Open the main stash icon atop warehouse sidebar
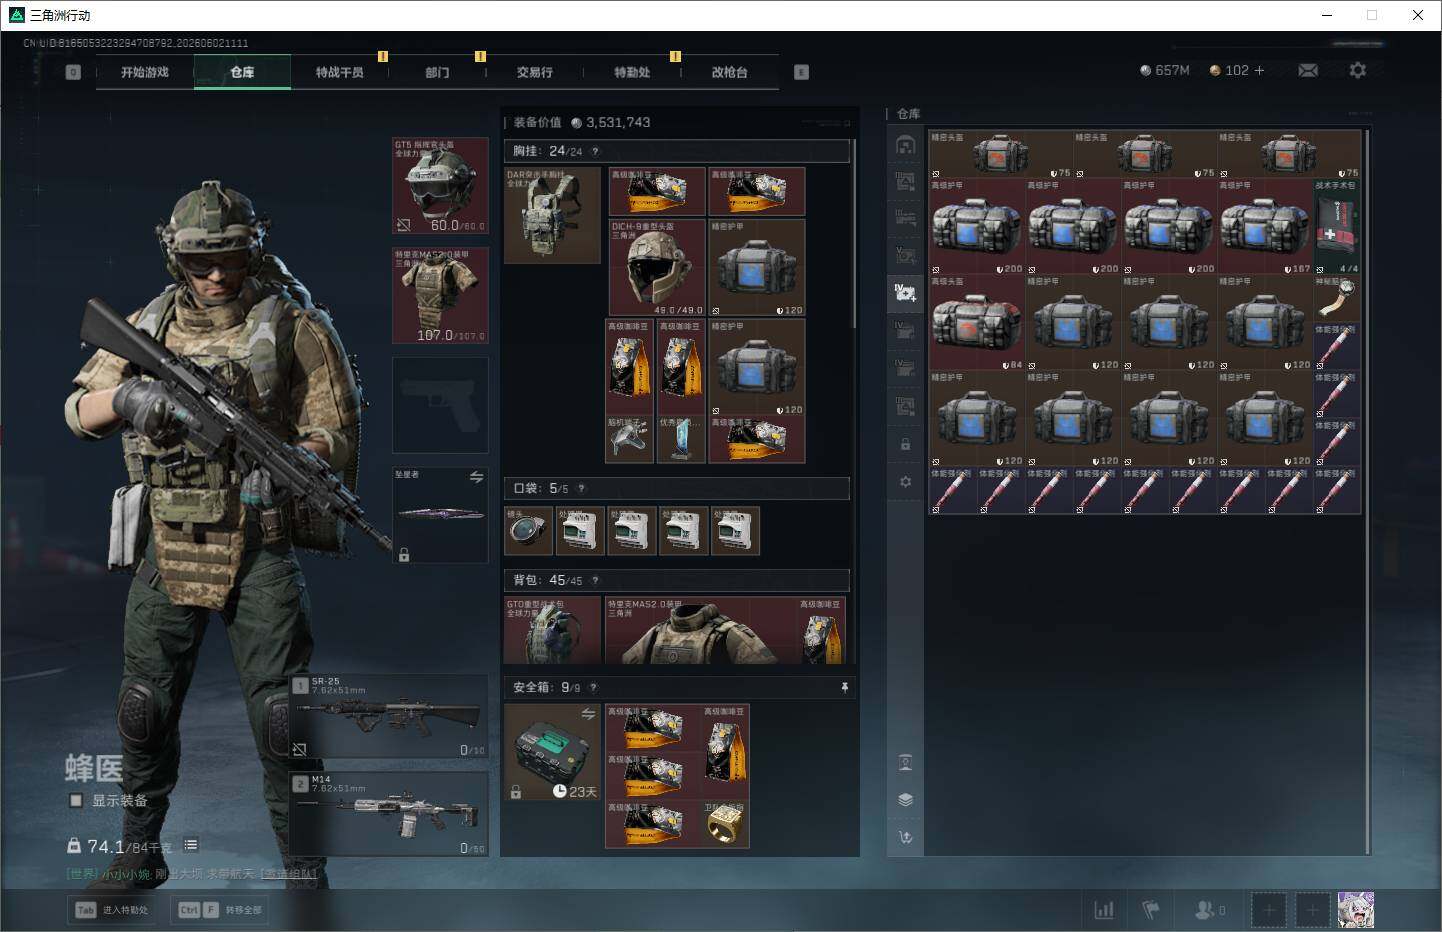 coord(905,145)
